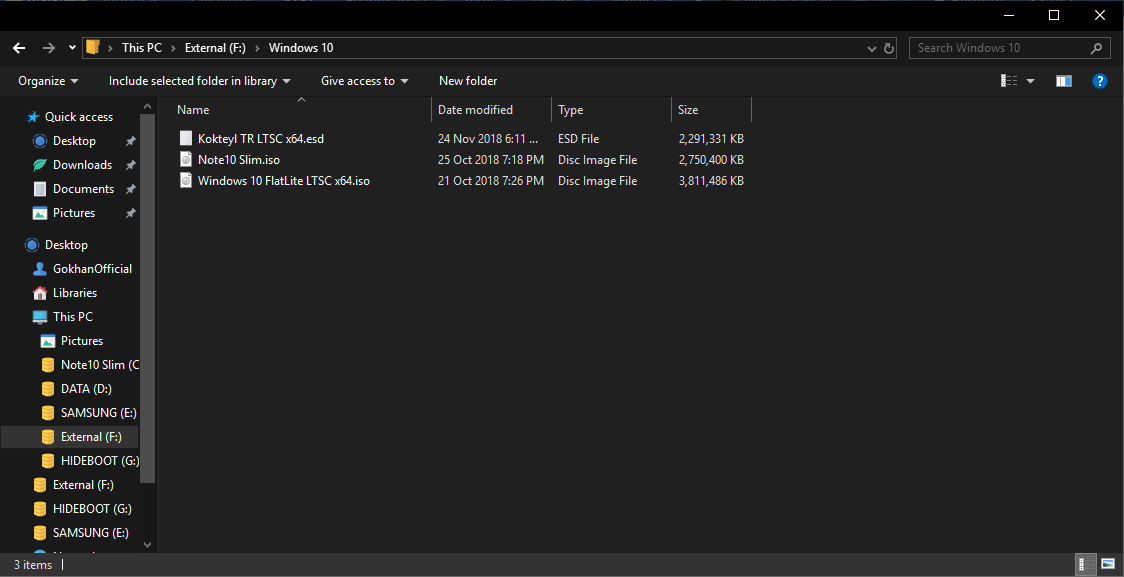
Task: Click the Forward navigation arrow
Action: coord(49,48)
